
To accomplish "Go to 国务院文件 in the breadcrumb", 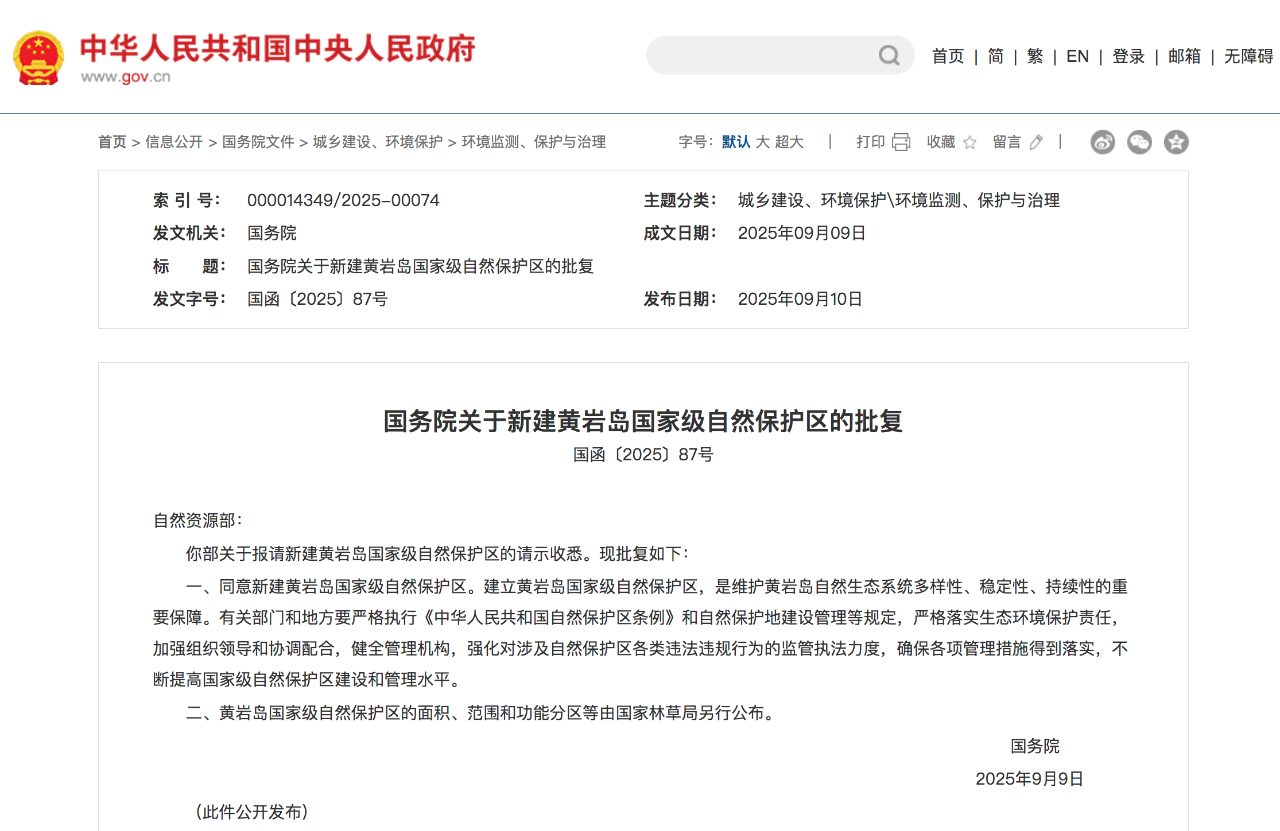I will (258, 142).
